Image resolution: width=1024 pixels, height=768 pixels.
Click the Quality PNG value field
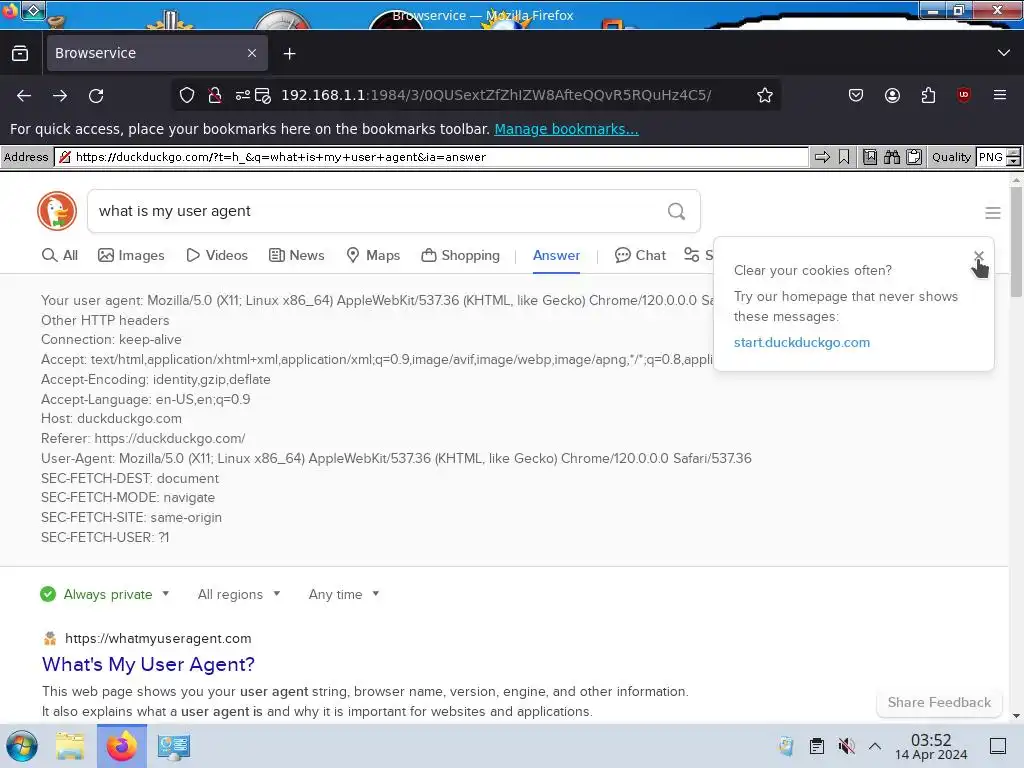click(x=991, y=157)
